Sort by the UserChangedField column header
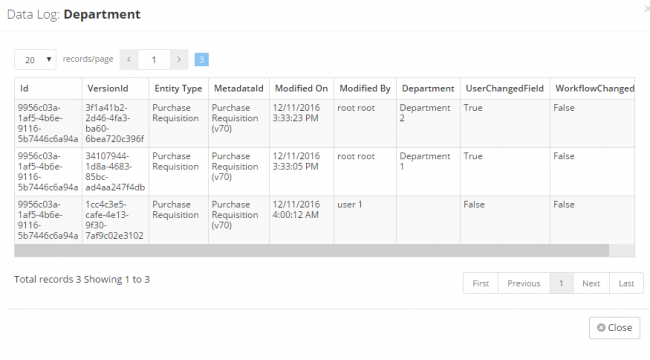This screenshot has width=650, height=360. click(505, 88)
